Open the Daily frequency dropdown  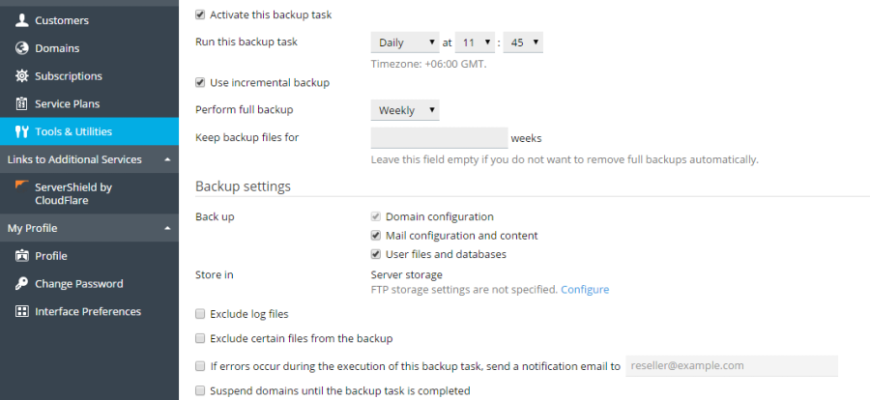click(404, 42)
